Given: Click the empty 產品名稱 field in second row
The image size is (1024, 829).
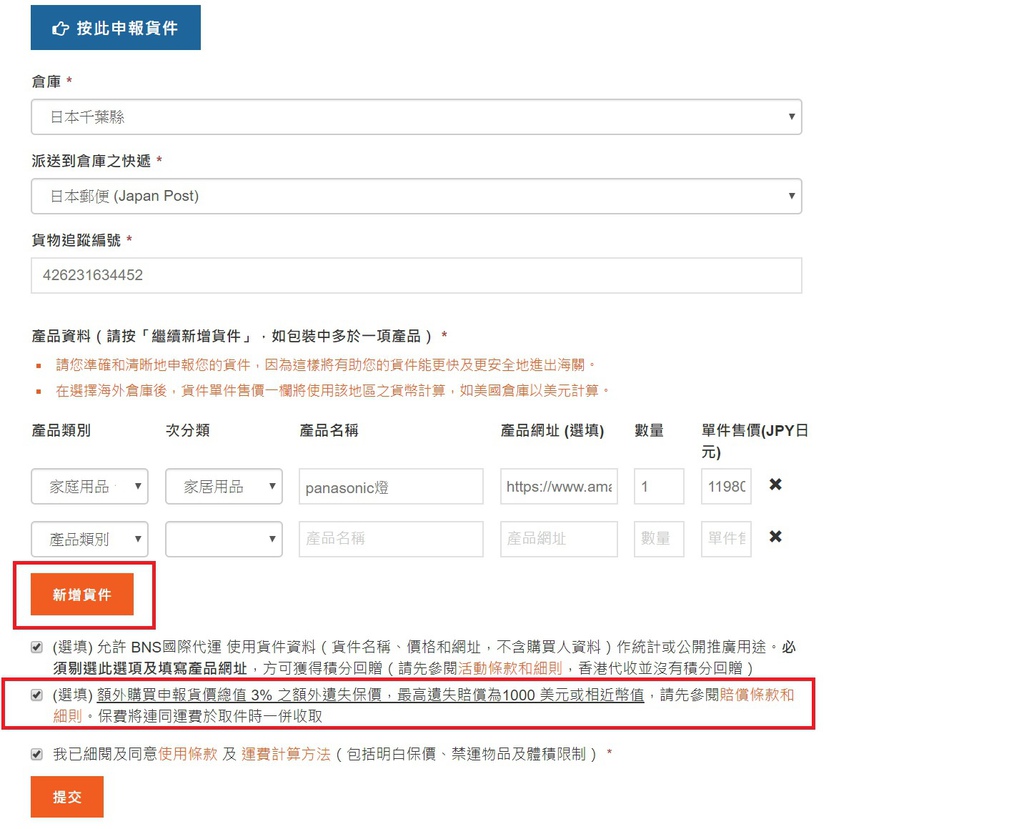Looking at the screenshot, I should coord(390,538).
